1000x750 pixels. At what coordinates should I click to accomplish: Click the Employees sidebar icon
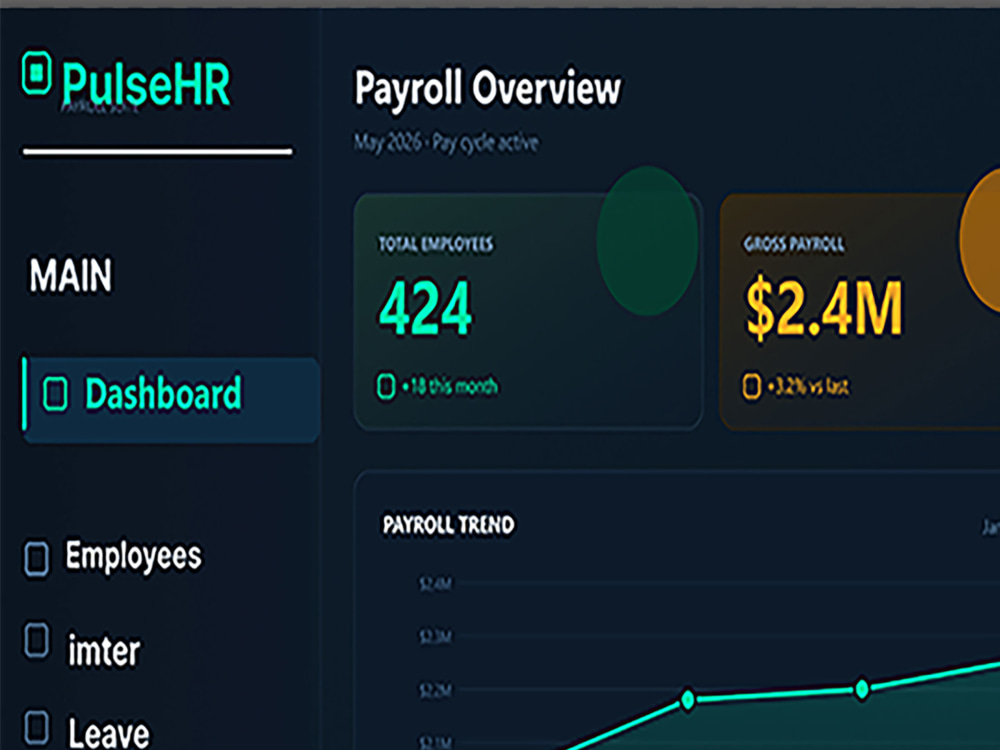click(36, 559)
